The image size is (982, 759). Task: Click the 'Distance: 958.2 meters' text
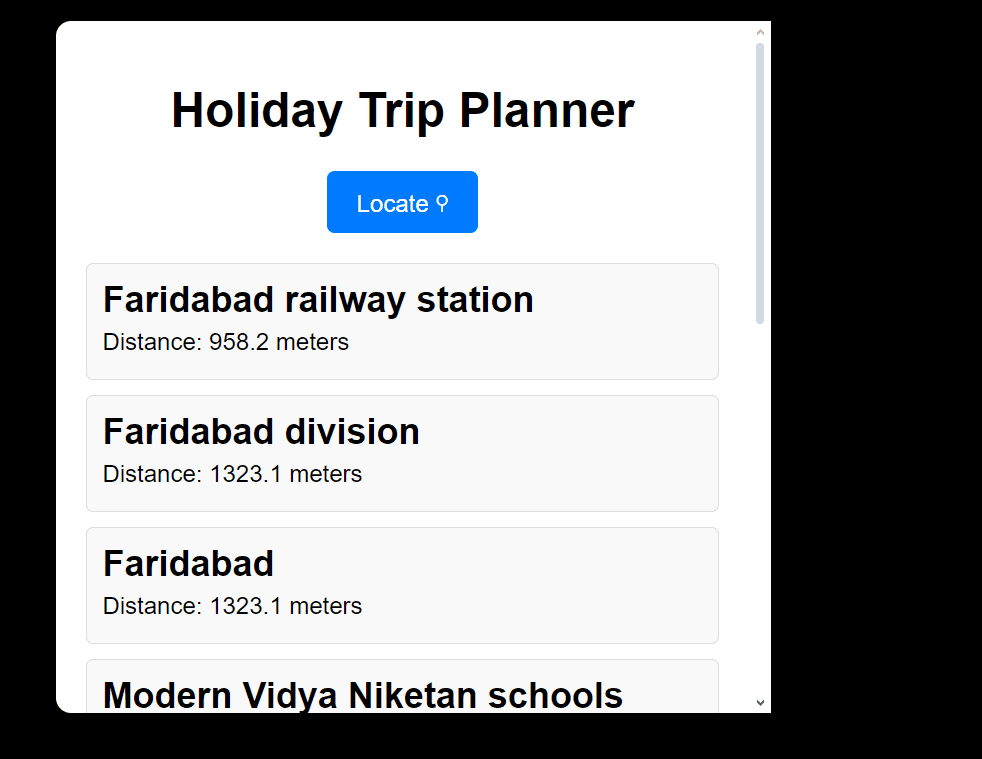point(226,342)
